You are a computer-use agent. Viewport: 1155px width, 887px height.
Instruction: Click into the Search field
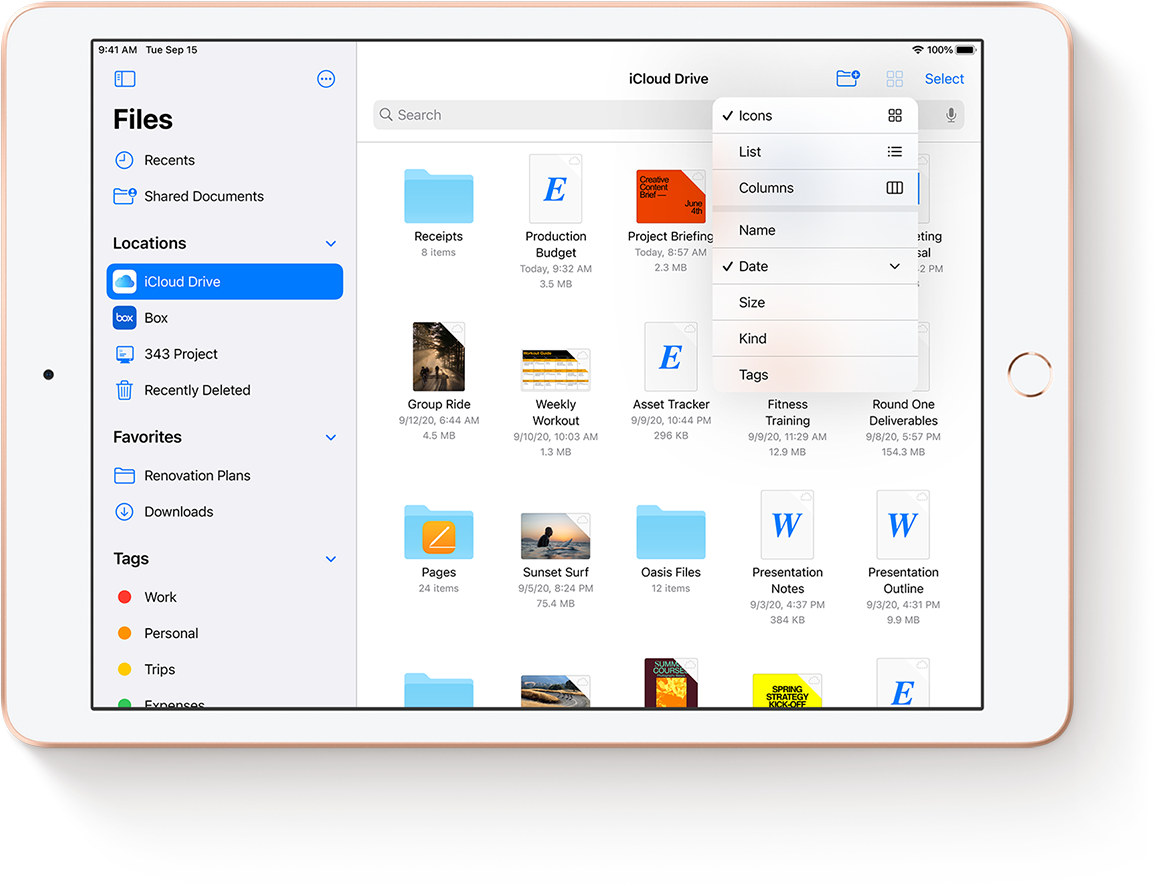pyautogui.click(x=542, y=115)
